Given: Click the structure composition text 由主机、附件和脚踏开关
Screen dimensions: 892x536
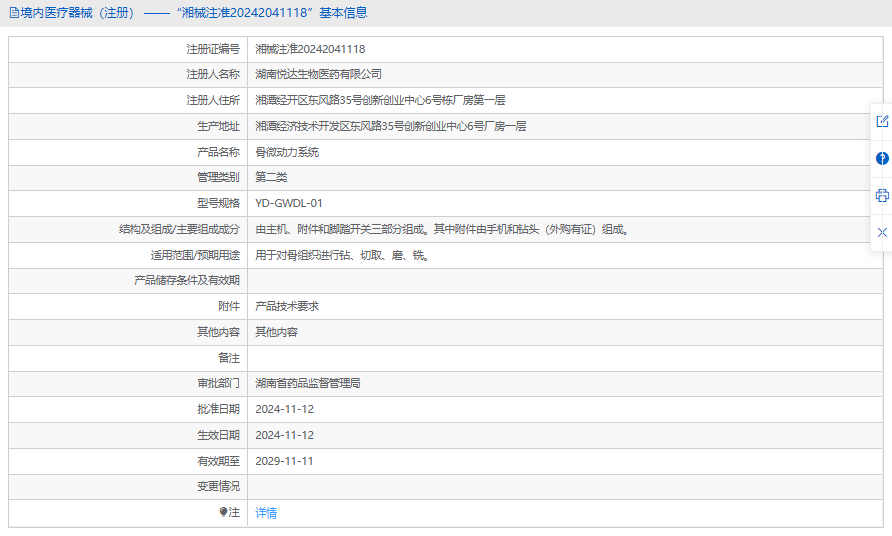Looking at the screenshot, I should tap(441, 229).
